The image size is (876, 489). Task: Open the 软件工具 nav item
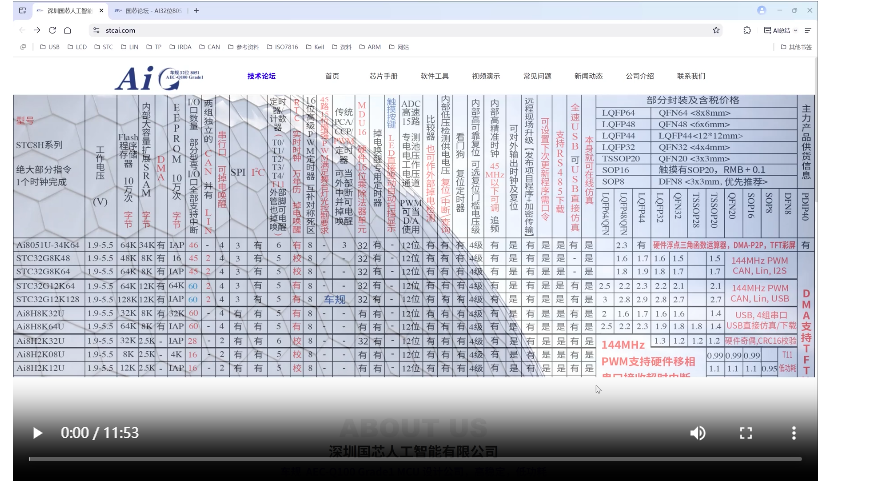coord(435,76)
